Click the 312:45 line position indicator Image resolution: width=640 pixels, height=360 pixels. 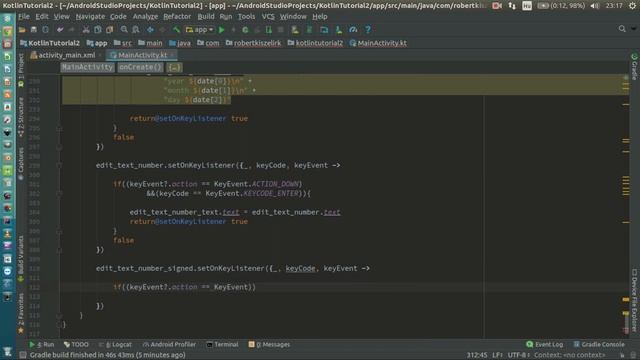[477, 355]
